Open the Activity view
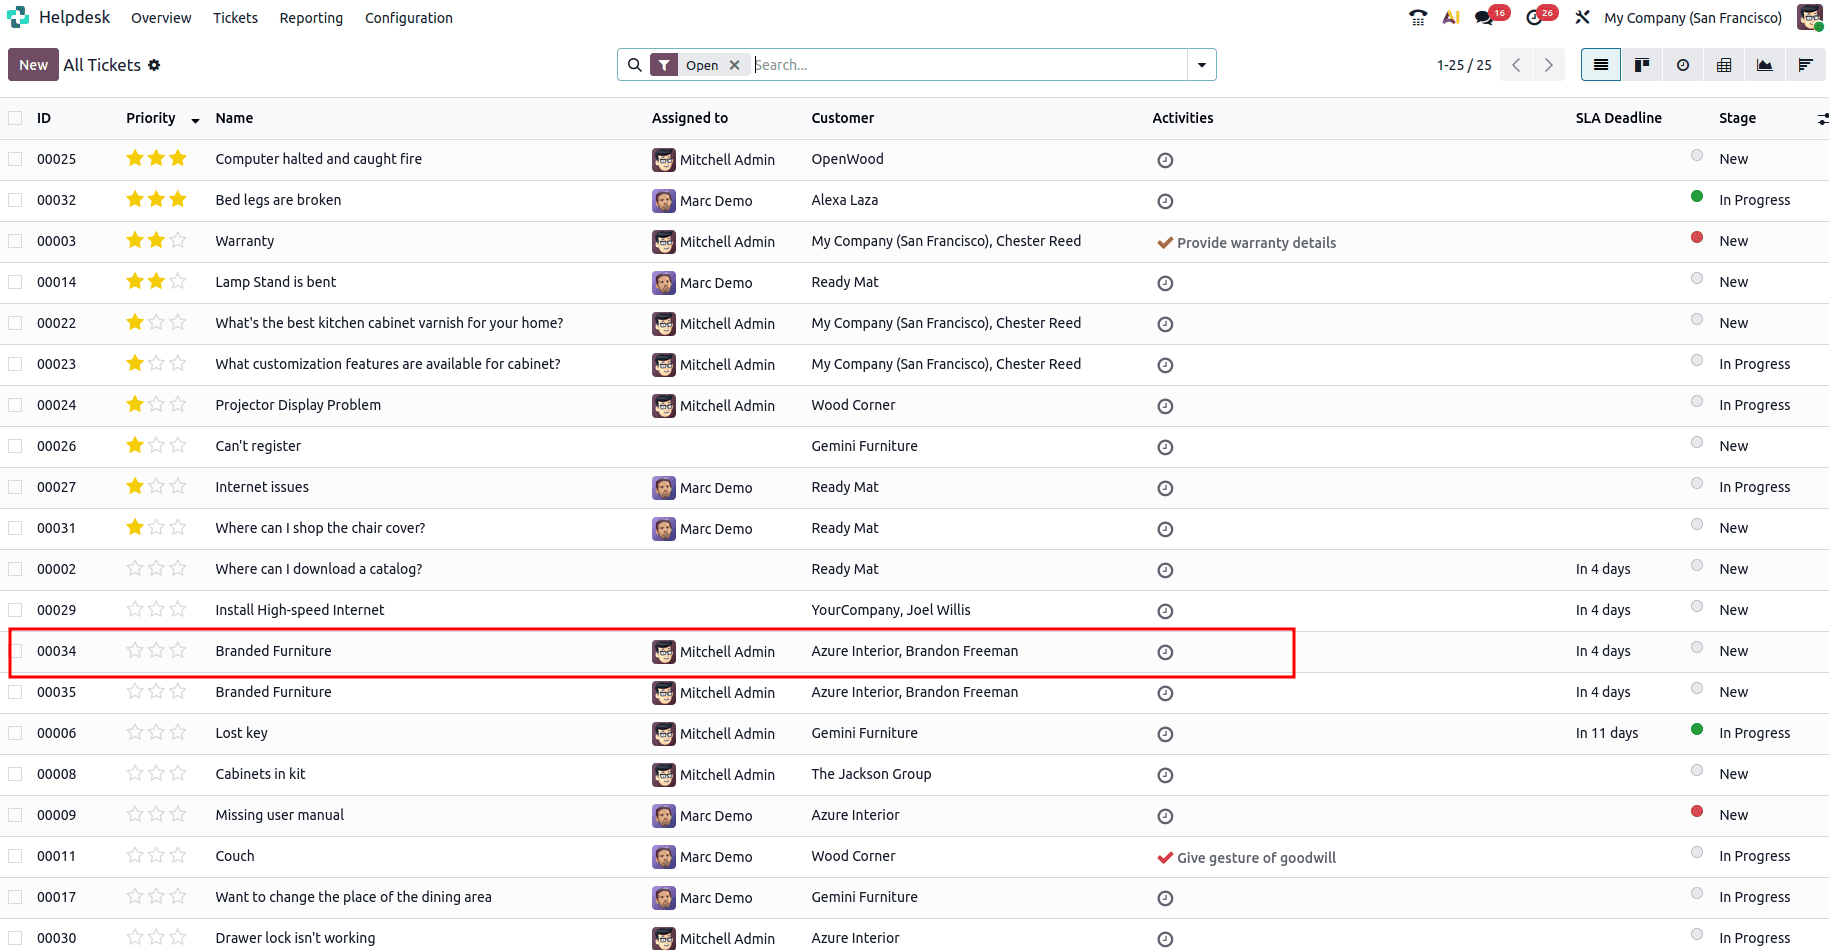This screenshot has height=950, width=1829. tap(1682, 64)
